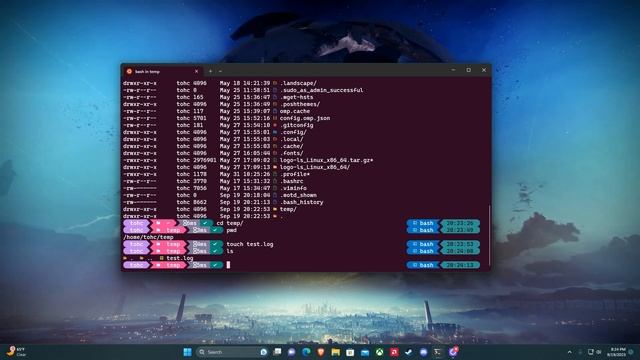Click the "omp.cache" file name
The height and width of the screenshot is (360, 640).
[x=295, y=111]
